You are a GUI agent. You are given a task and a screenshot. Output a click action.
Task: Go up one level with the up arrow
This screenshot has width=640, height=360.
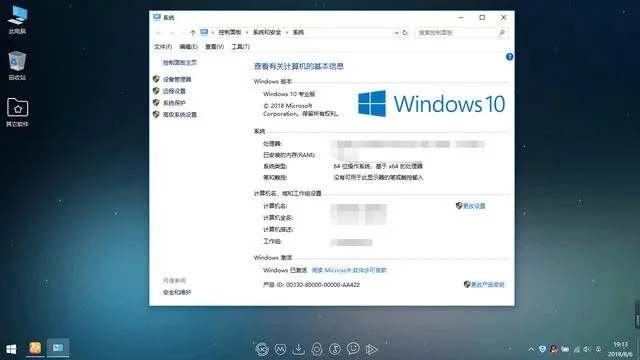point(193,32)
